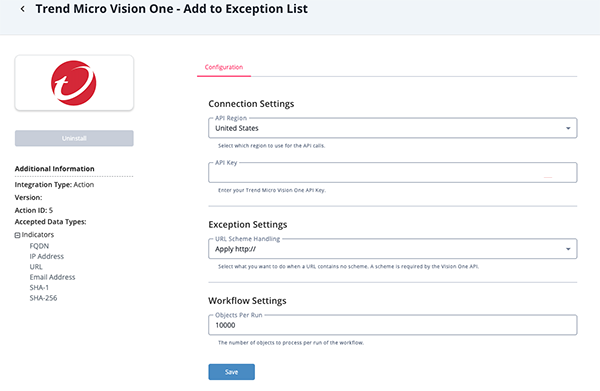600x391 pixels.
Task: Open the URL Scheme Handling dropdown
Action: click(393, 249)
